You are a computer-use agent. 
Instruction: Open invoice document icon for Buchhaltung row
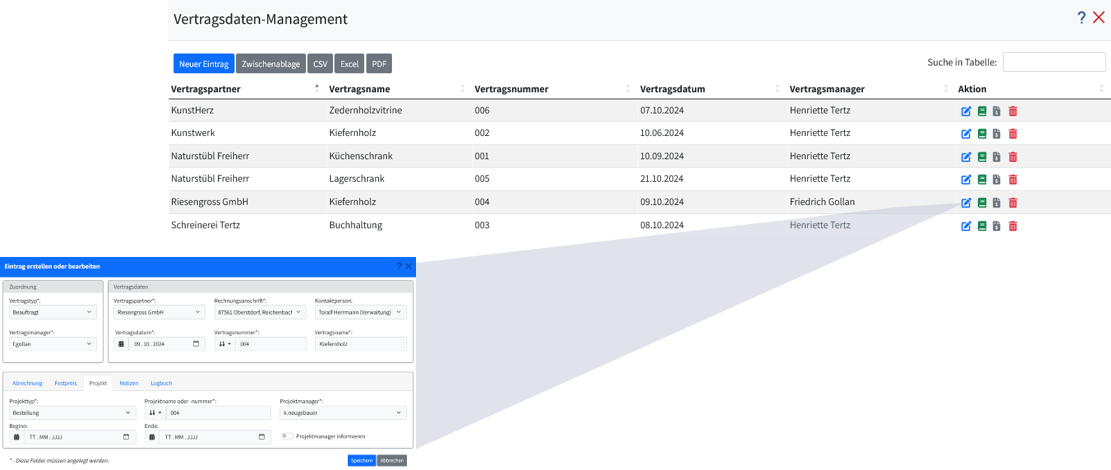pyautogui.click(x=997, y=226)
